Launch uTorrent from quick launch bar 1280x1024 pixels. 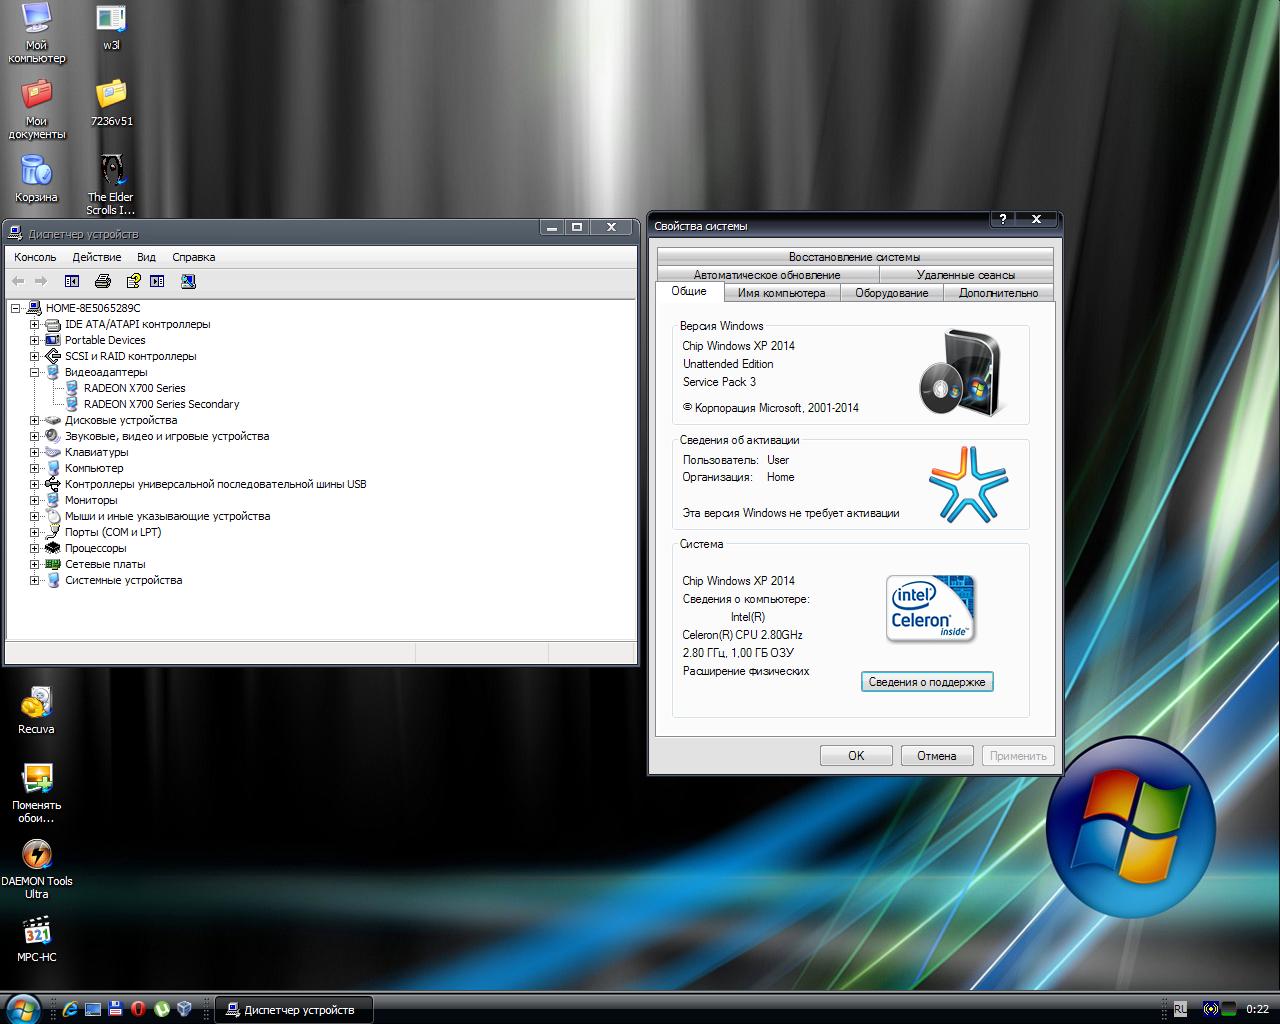tap(161, 1009)
